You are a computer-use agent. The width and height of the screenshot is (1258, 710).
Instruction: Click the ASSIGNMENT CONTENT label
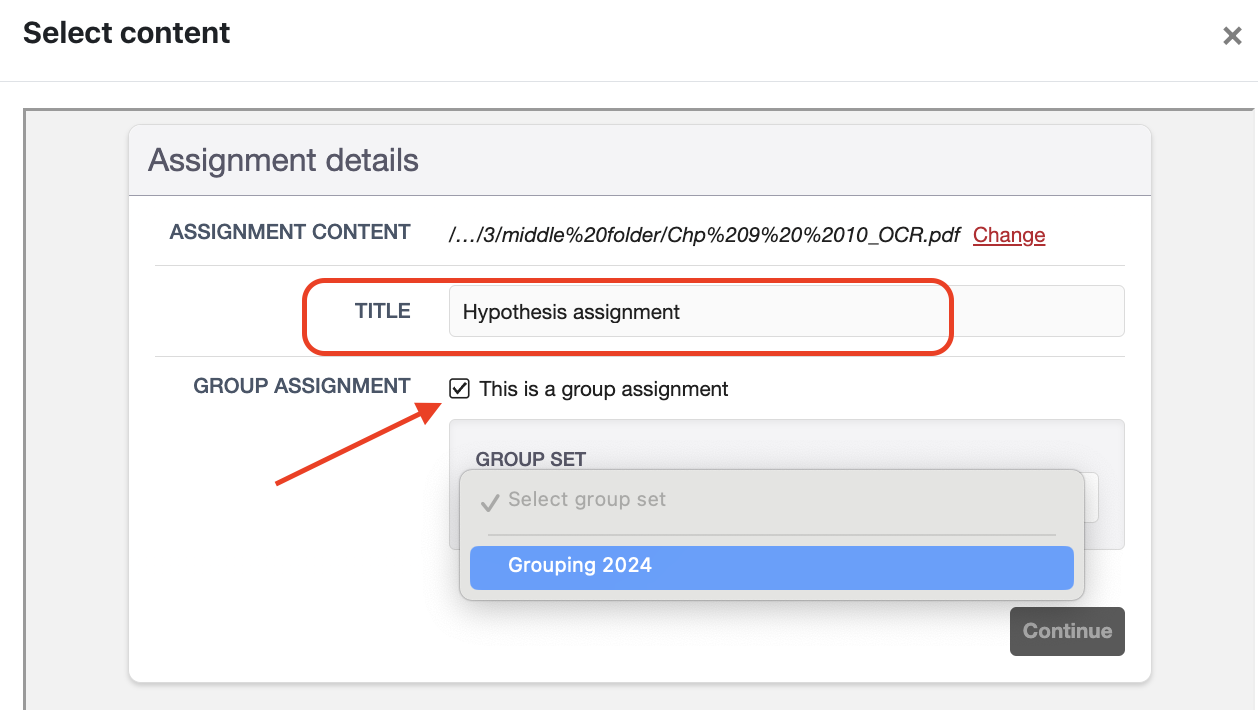tap(290, 232)
